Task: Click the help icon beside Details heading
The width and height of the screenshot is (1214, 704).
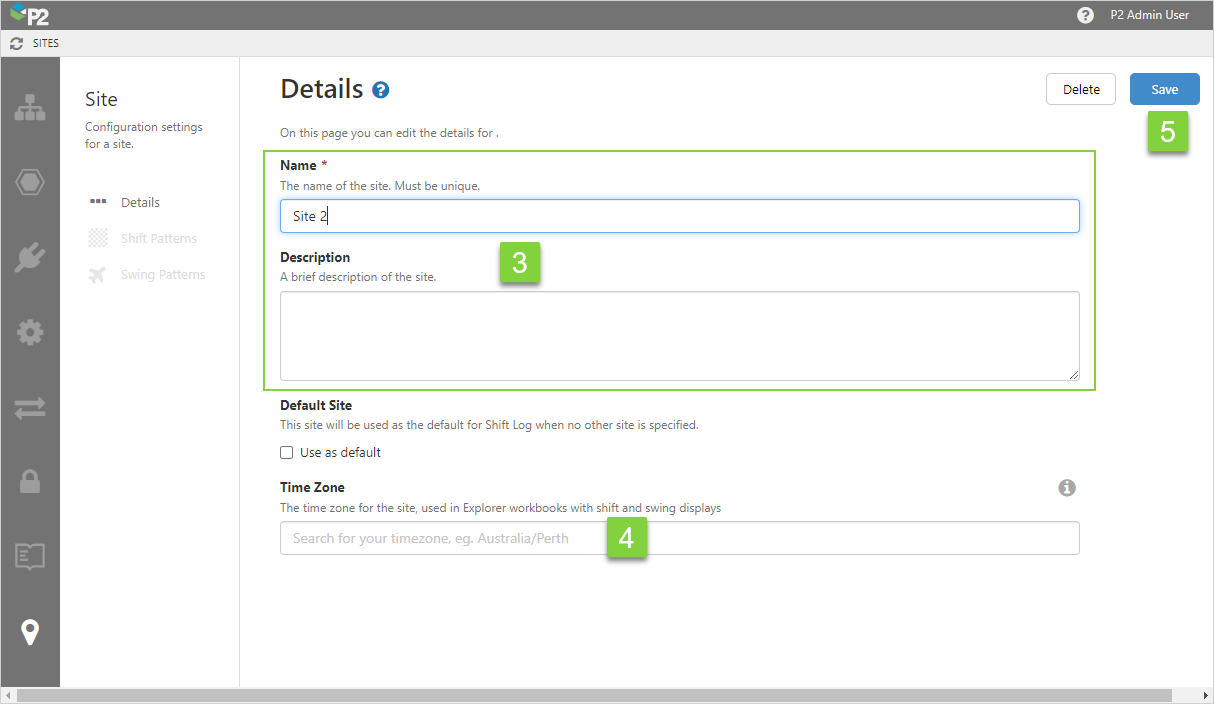Action: click(380, 90)
